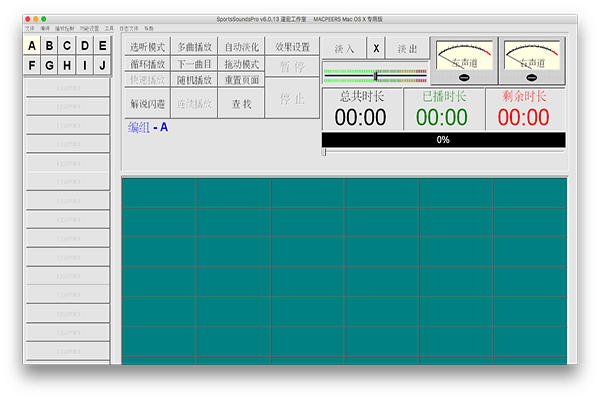Open 效果设置 effect settings
Viewport: 600px width, 400px height.
[292, 47]
